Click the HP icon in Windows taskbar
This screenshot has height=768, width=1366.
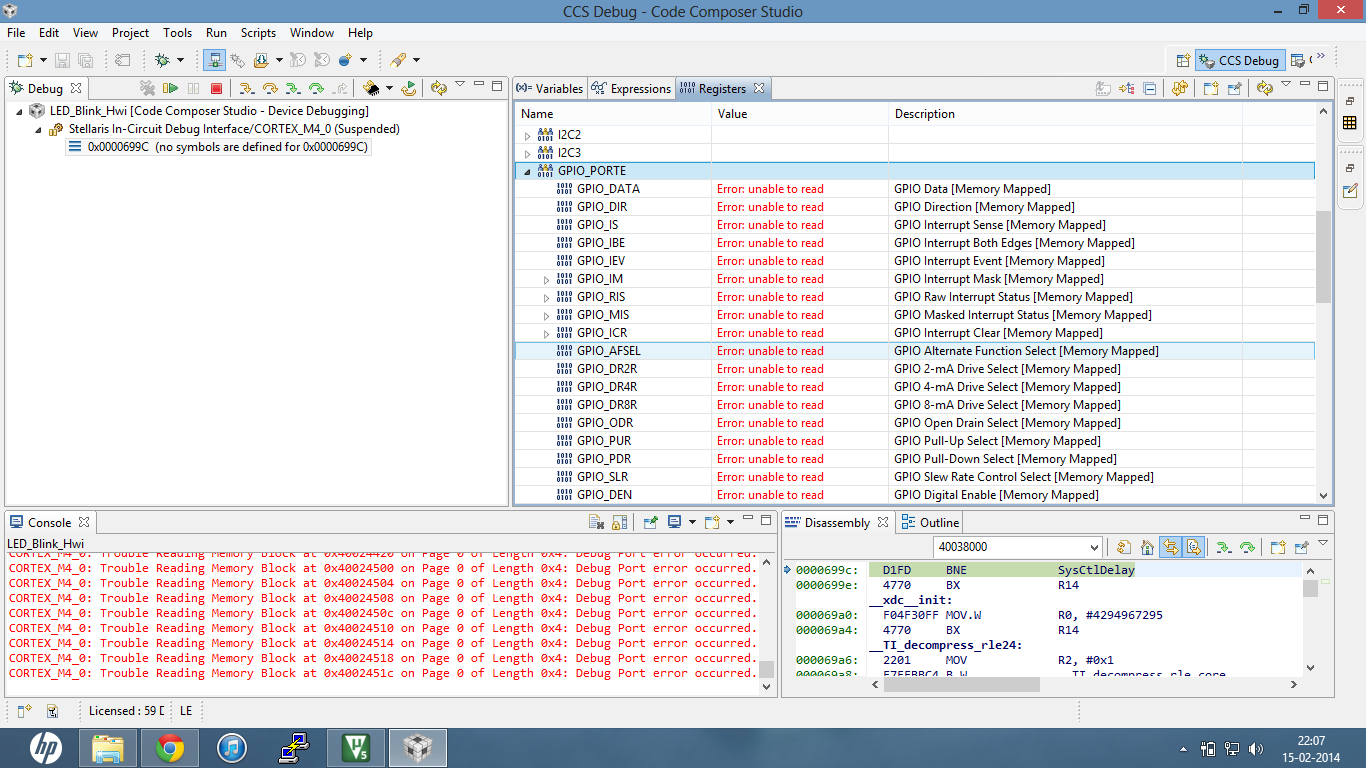47,747
